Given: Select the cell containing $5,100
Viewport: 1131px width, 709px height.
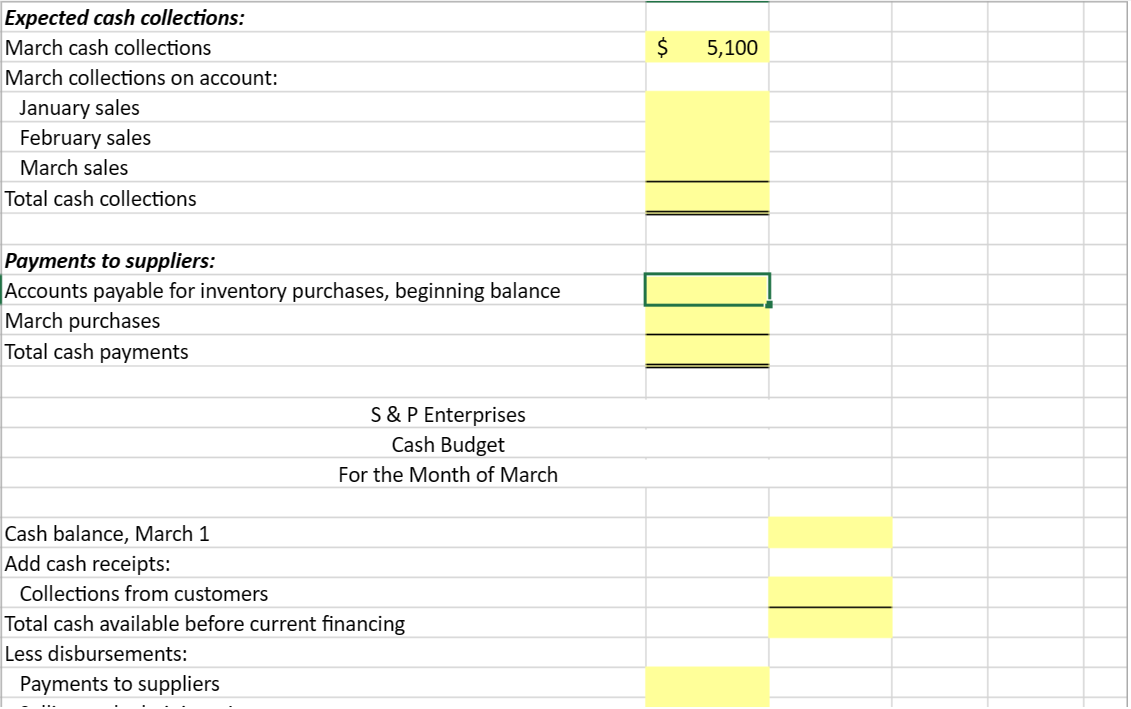Looking at the screenshot, I should 707,47.
